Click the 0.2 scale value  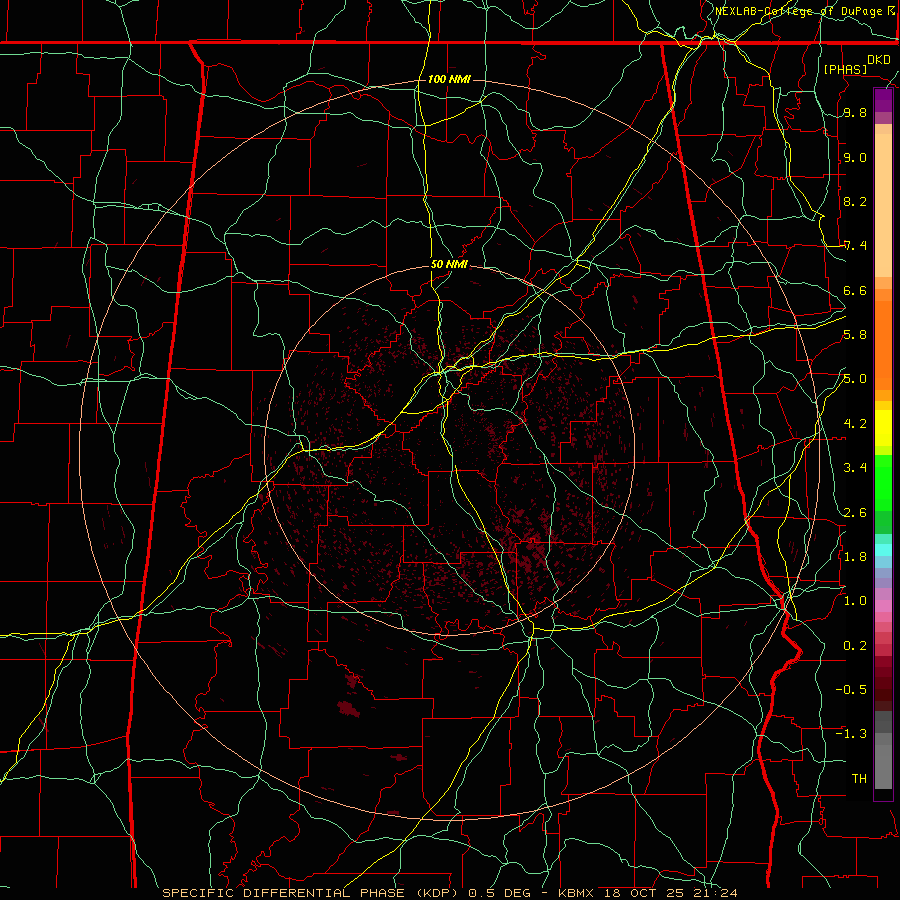coord(855,645)
